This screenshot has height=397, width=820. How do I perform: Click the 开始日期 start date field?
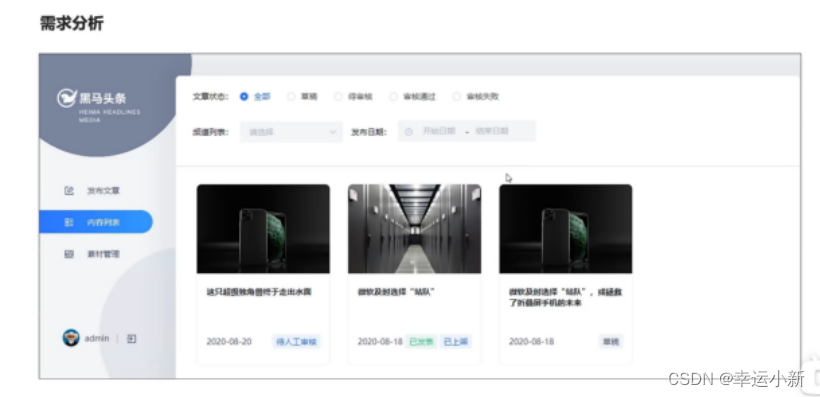tap(439, 131)
